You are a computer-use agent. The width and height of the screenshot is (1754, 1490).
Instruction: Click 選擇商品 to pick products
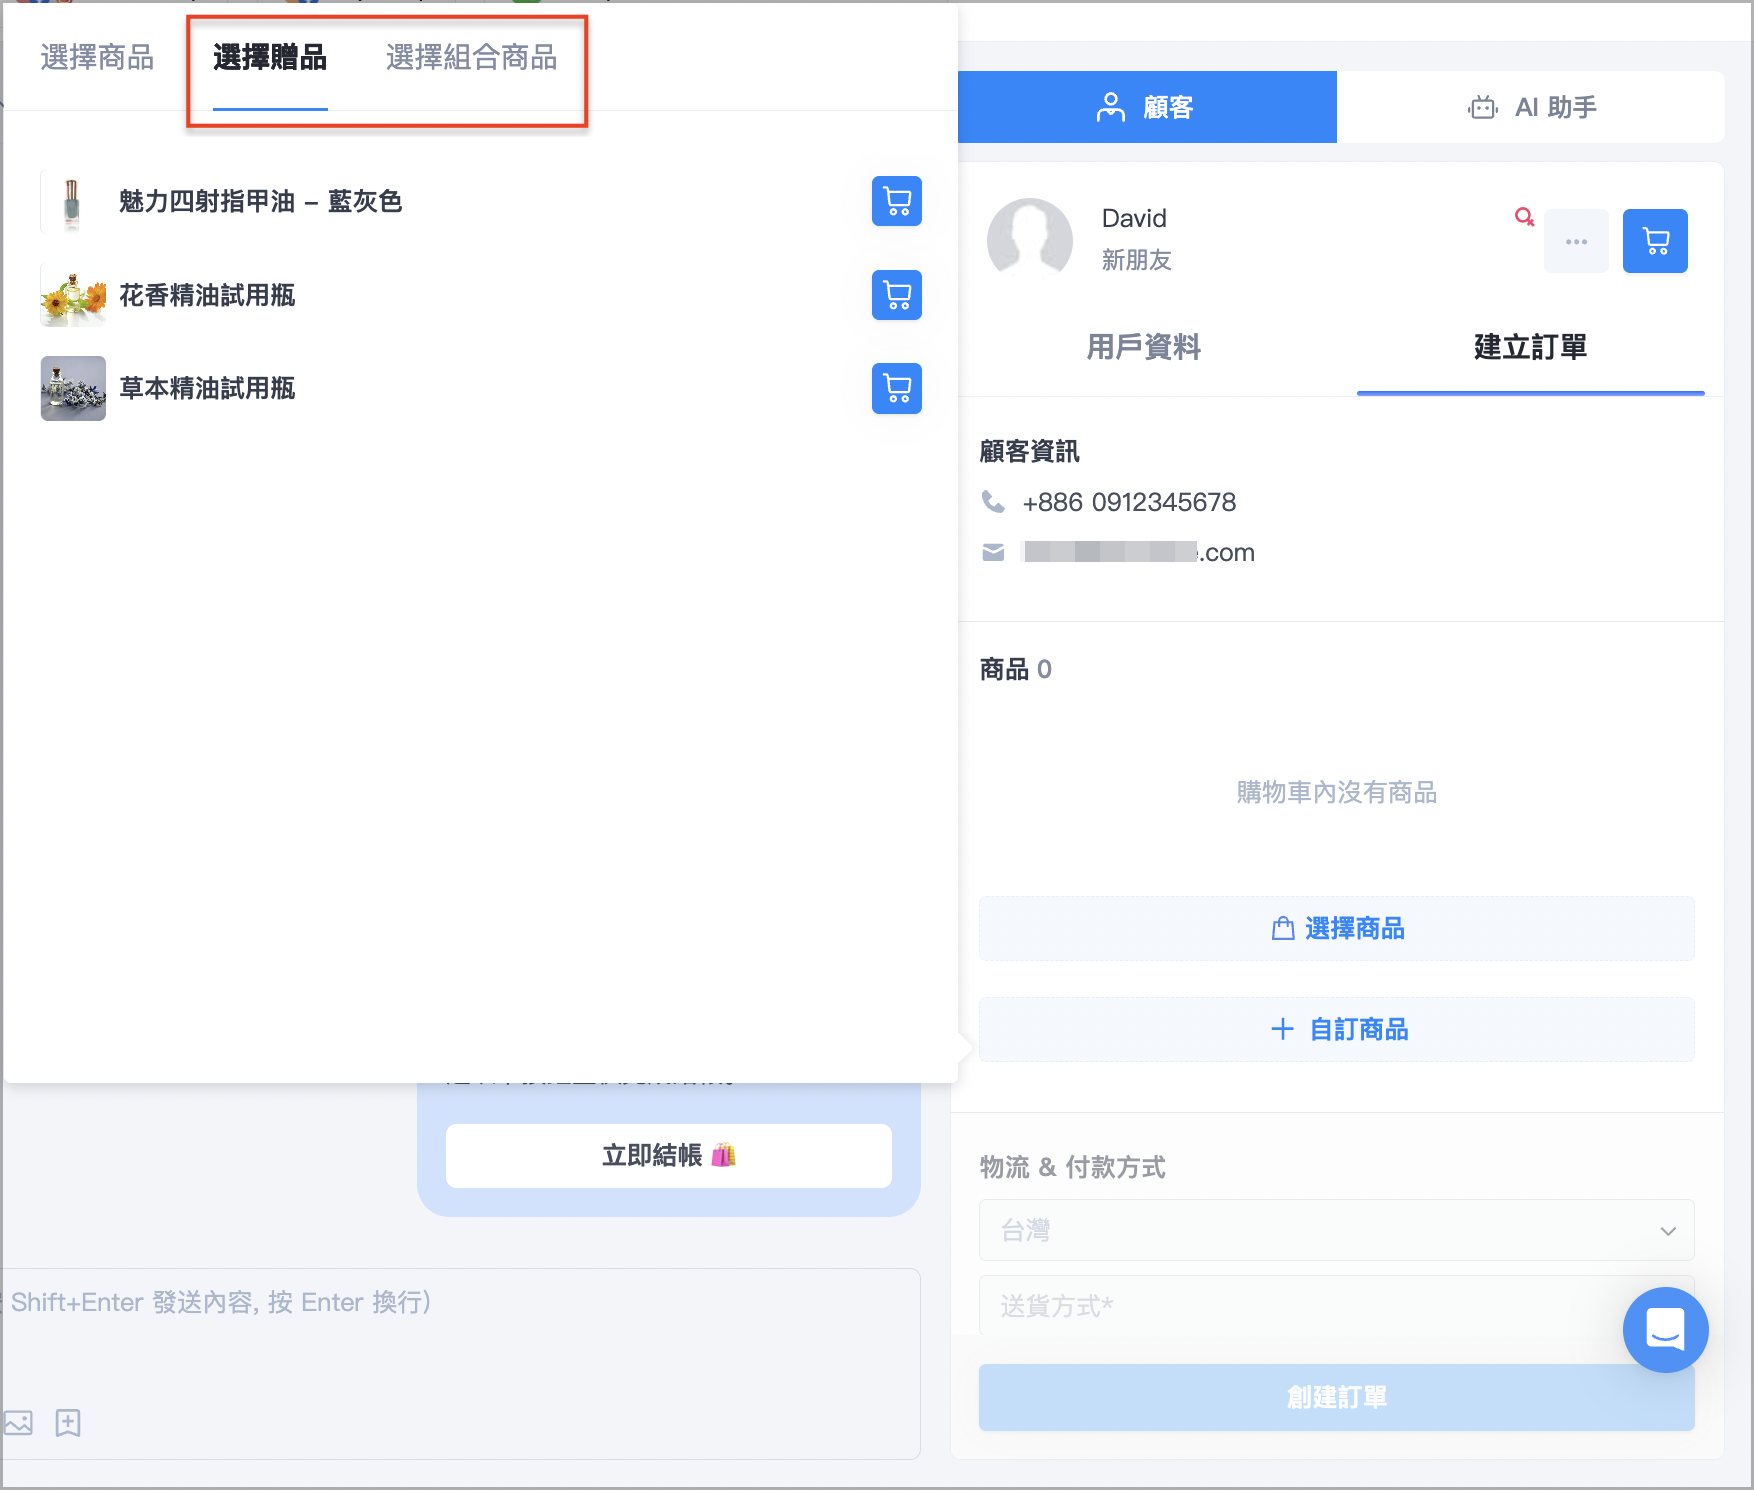tap(1335, 928)
